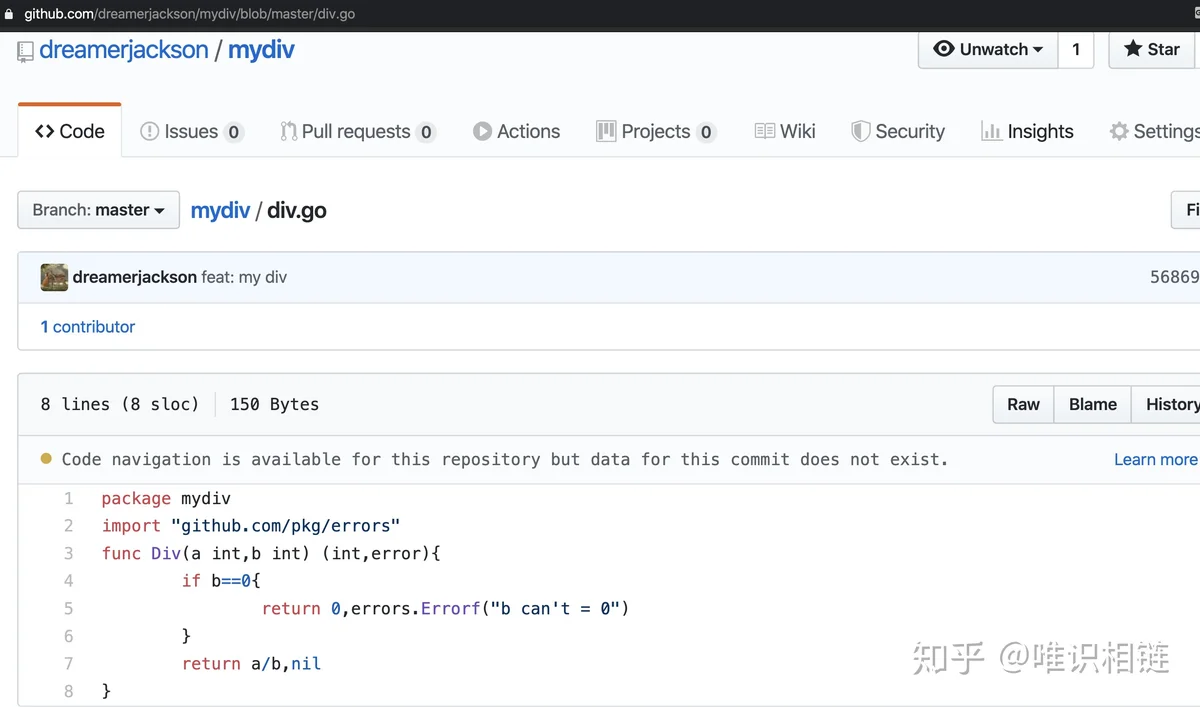
Task: Open the file History
Action: pyautogui.click(x=1168, y=404)
